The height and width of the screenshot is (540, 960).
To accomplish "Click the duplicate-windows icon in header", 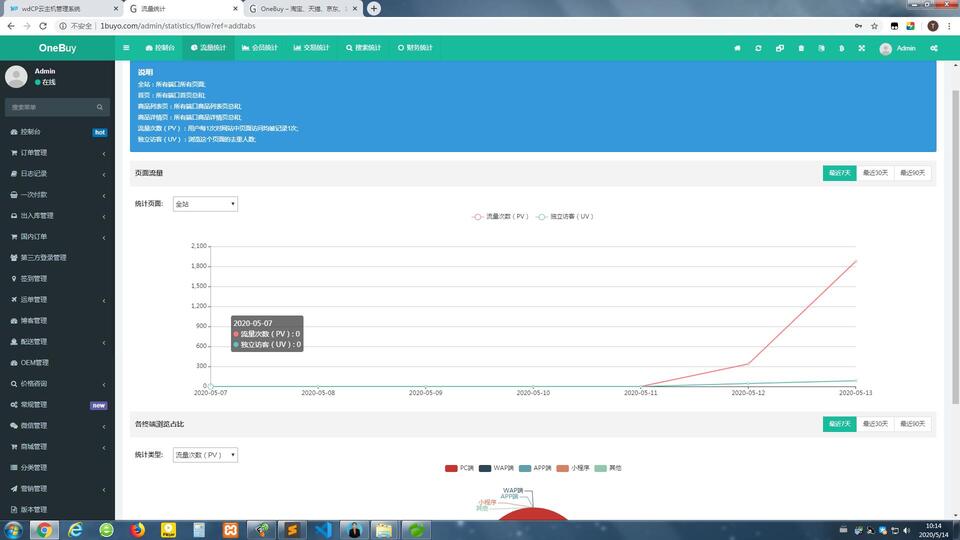I will [x=779, y=48].
